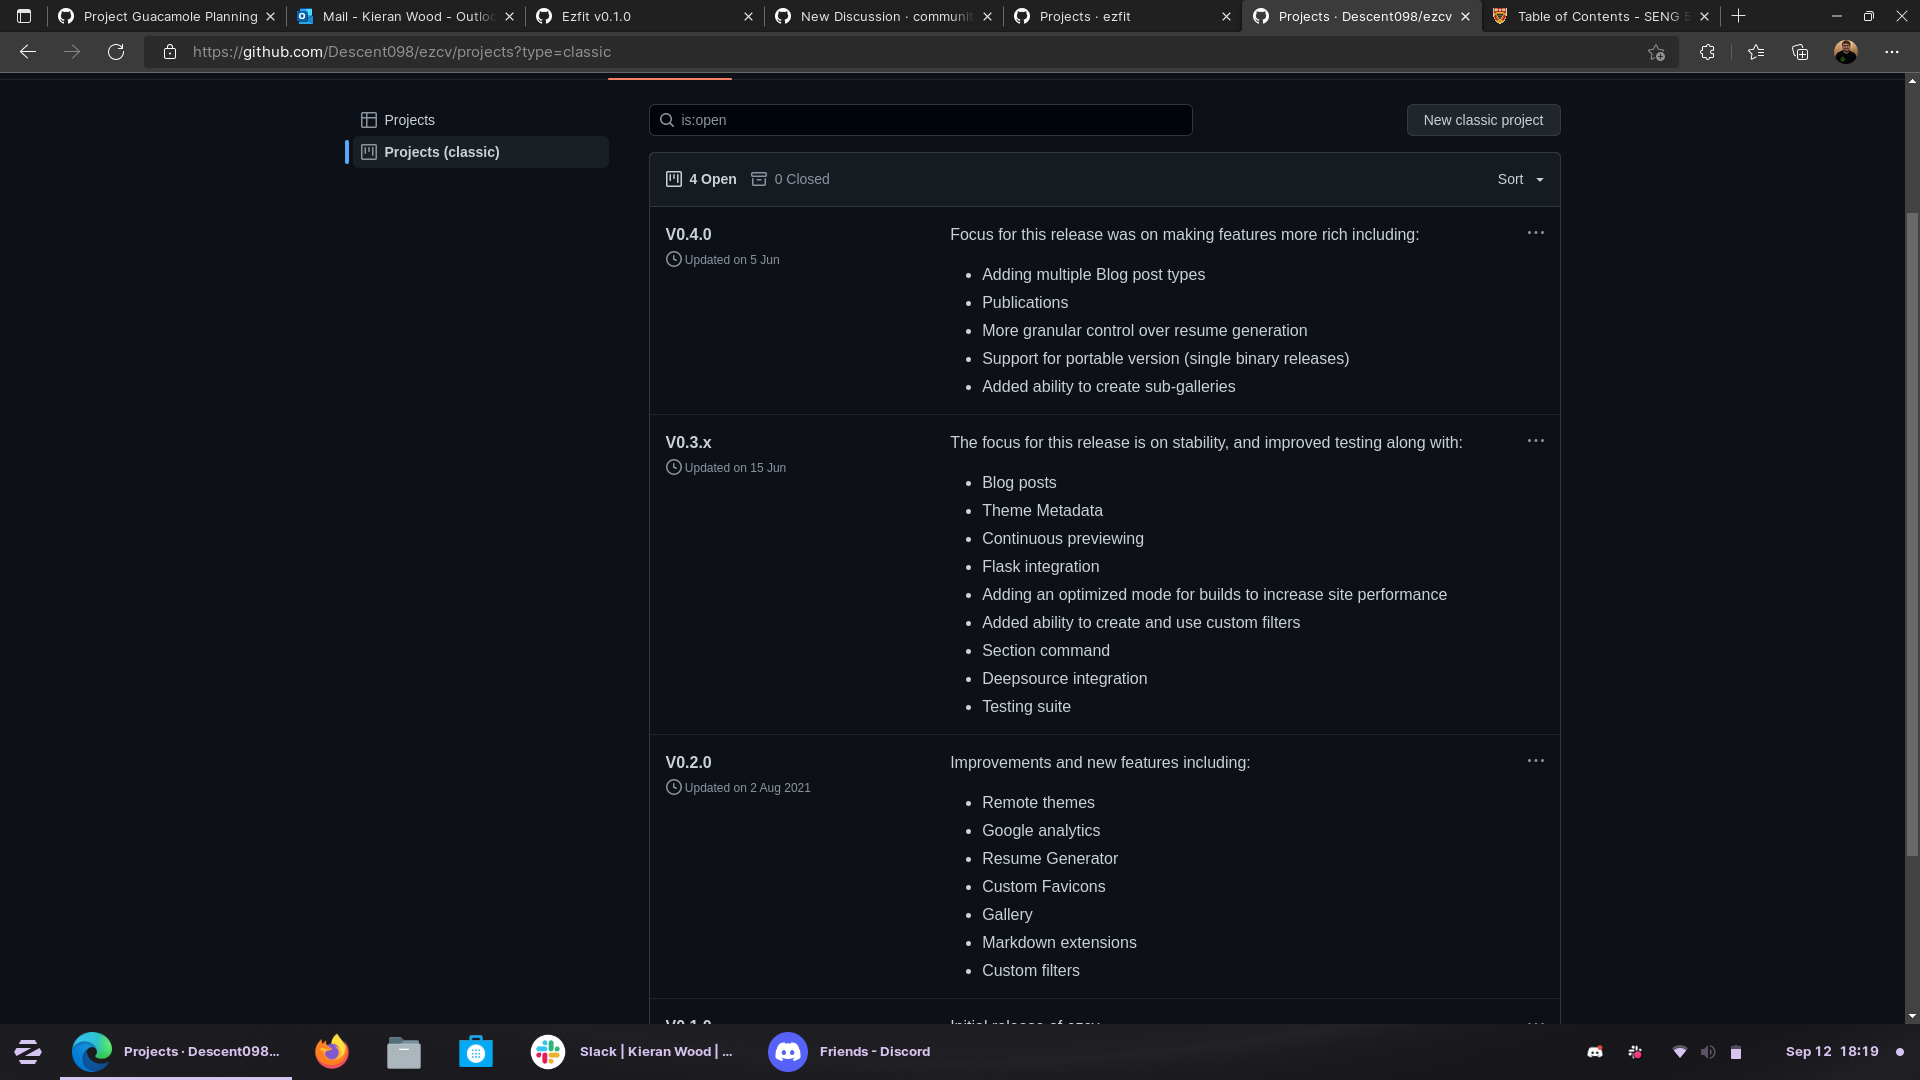The height and width of the screenshot is (1080, 1920).
Task: Click the Projects (classic) board icon in sidebar
Action: coord(368,151)
